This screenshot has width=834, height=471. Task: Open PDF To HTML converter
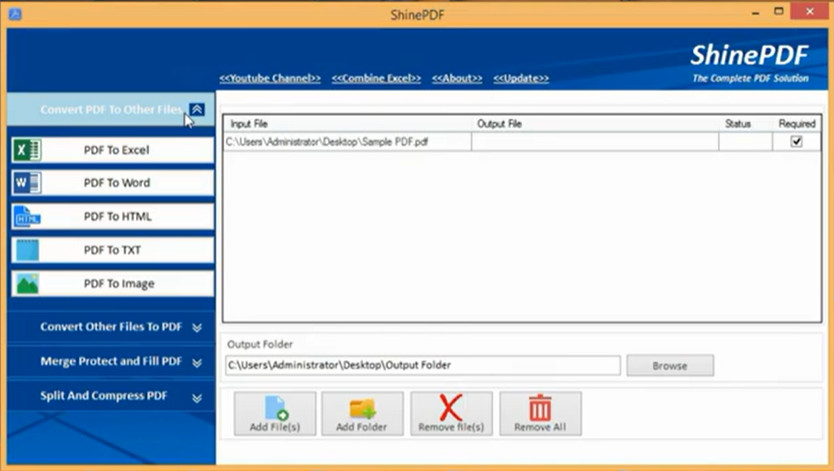(112, 216)
